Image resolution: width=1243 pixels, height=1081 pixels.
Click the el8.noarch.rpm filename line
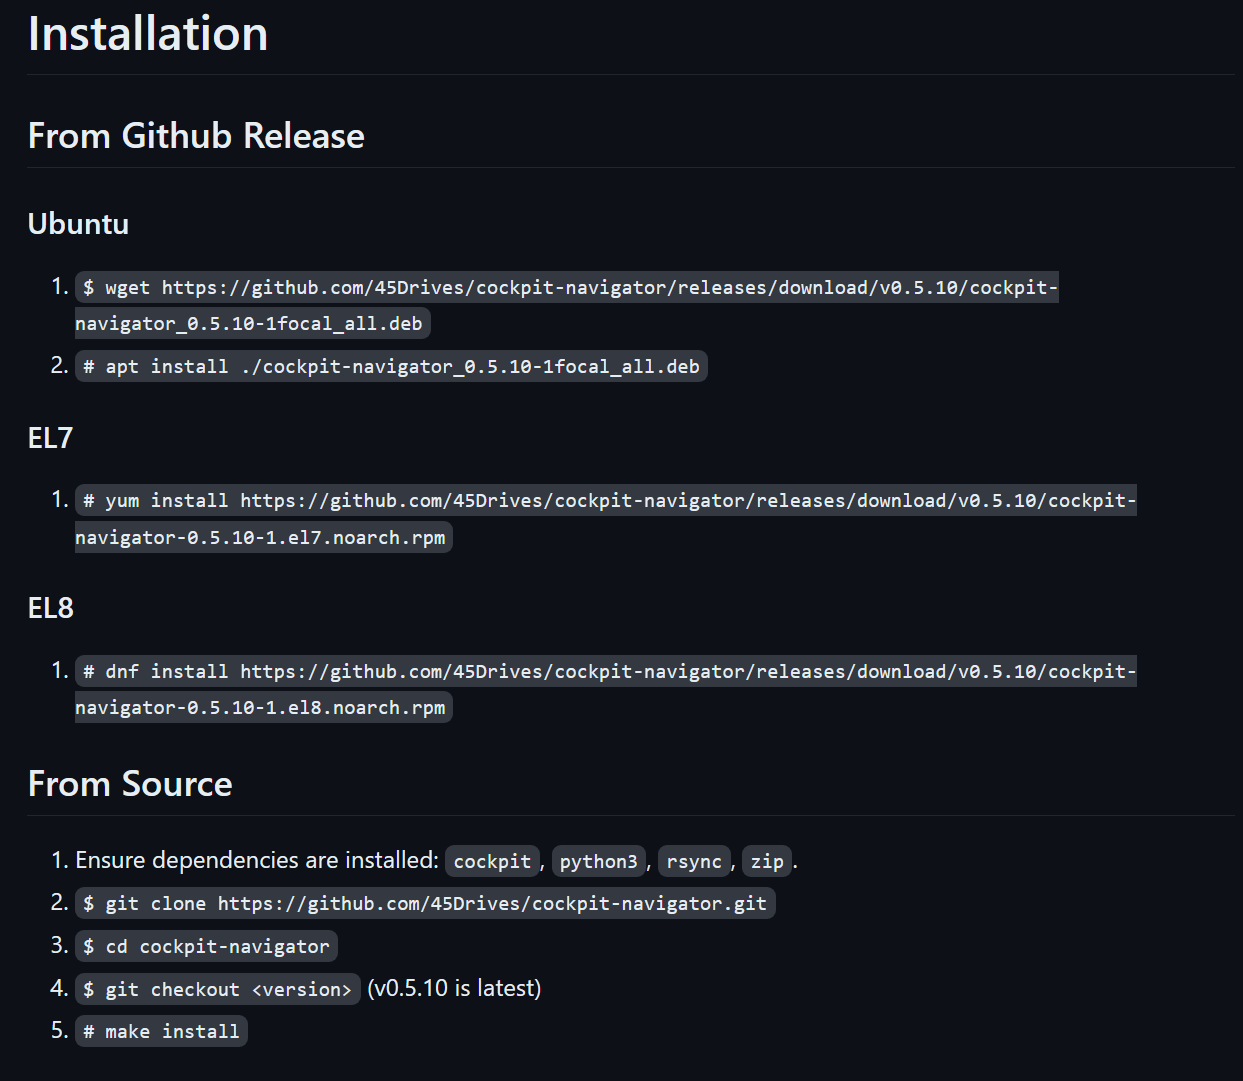point(263,707)
